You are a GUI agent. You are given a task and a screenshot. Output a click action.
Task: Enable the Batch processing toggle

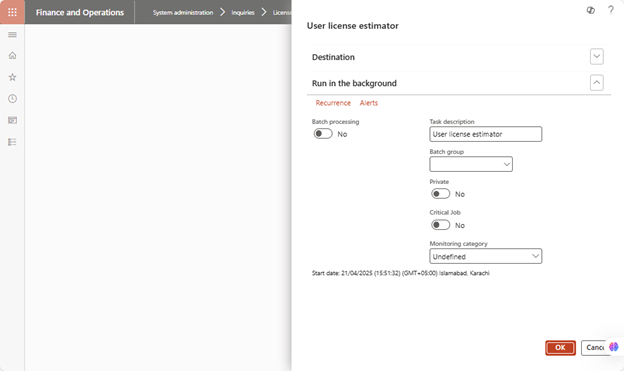point(323,134)
